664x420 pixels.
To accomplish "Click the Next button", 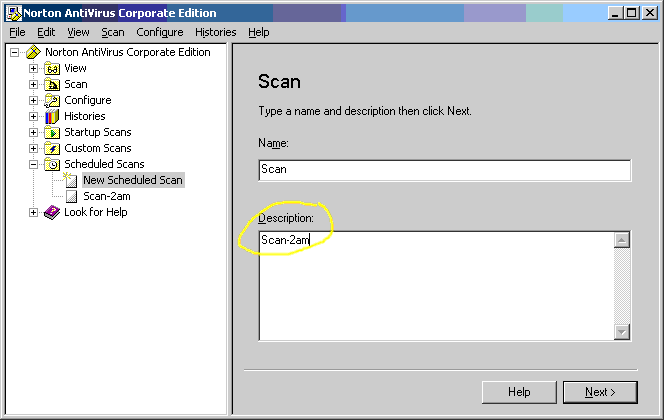I will [x=600, y=392].
